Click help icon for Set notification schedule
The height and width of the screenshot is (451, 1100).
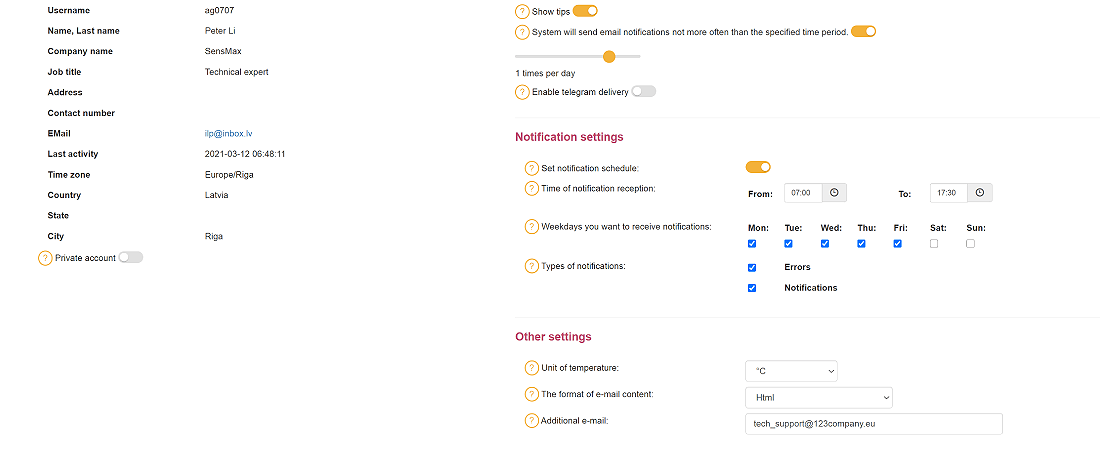point(532,168)
